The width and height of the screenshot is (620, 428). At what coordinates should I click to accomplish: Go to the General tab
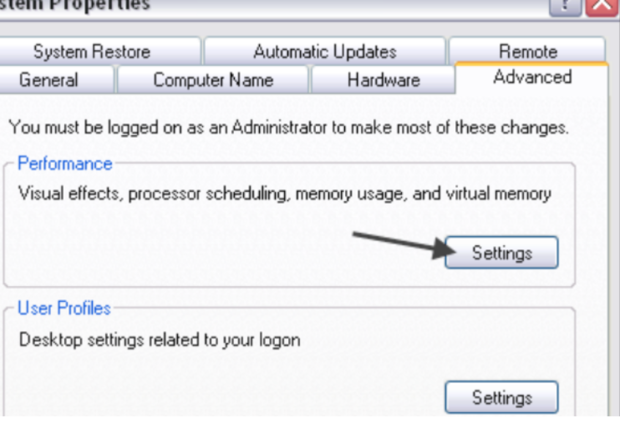point(48,80)
